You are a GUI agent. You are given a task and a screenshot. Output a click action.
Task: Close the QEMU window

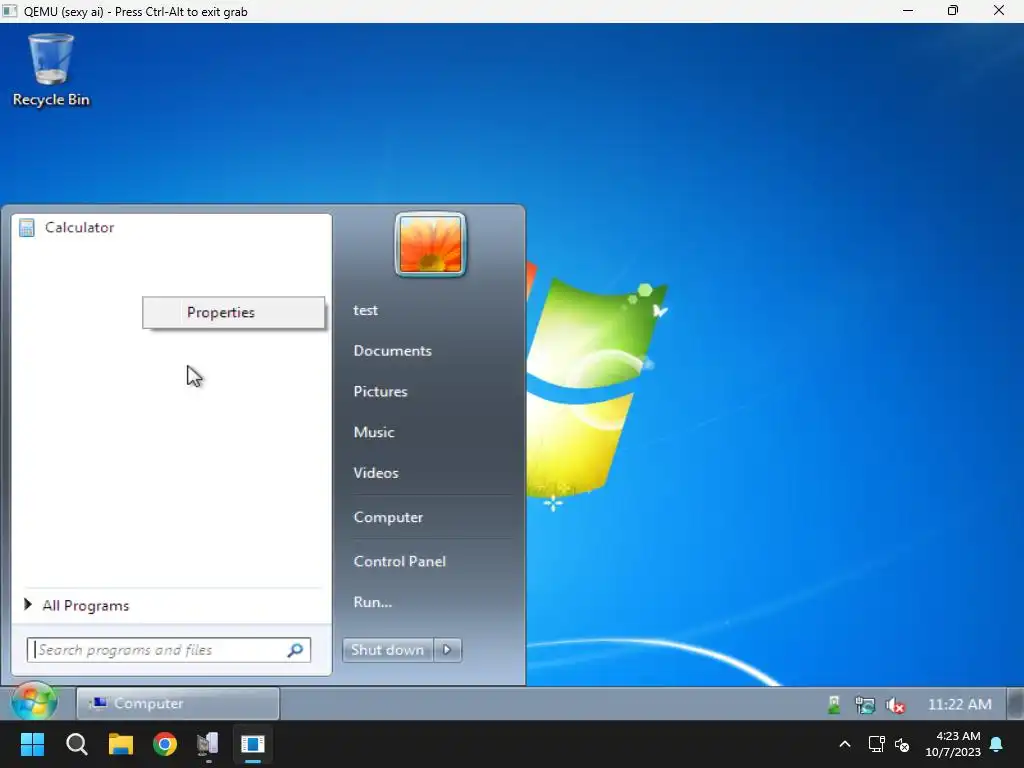click(999, 10)
